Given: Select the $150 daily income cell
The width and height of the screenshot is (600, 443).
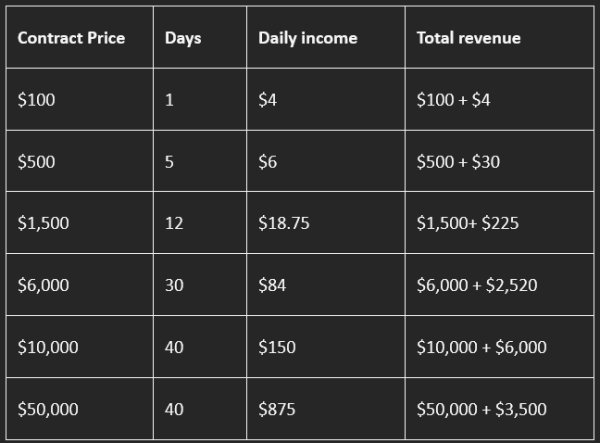Looking at the screenshot, I should 276,347.
